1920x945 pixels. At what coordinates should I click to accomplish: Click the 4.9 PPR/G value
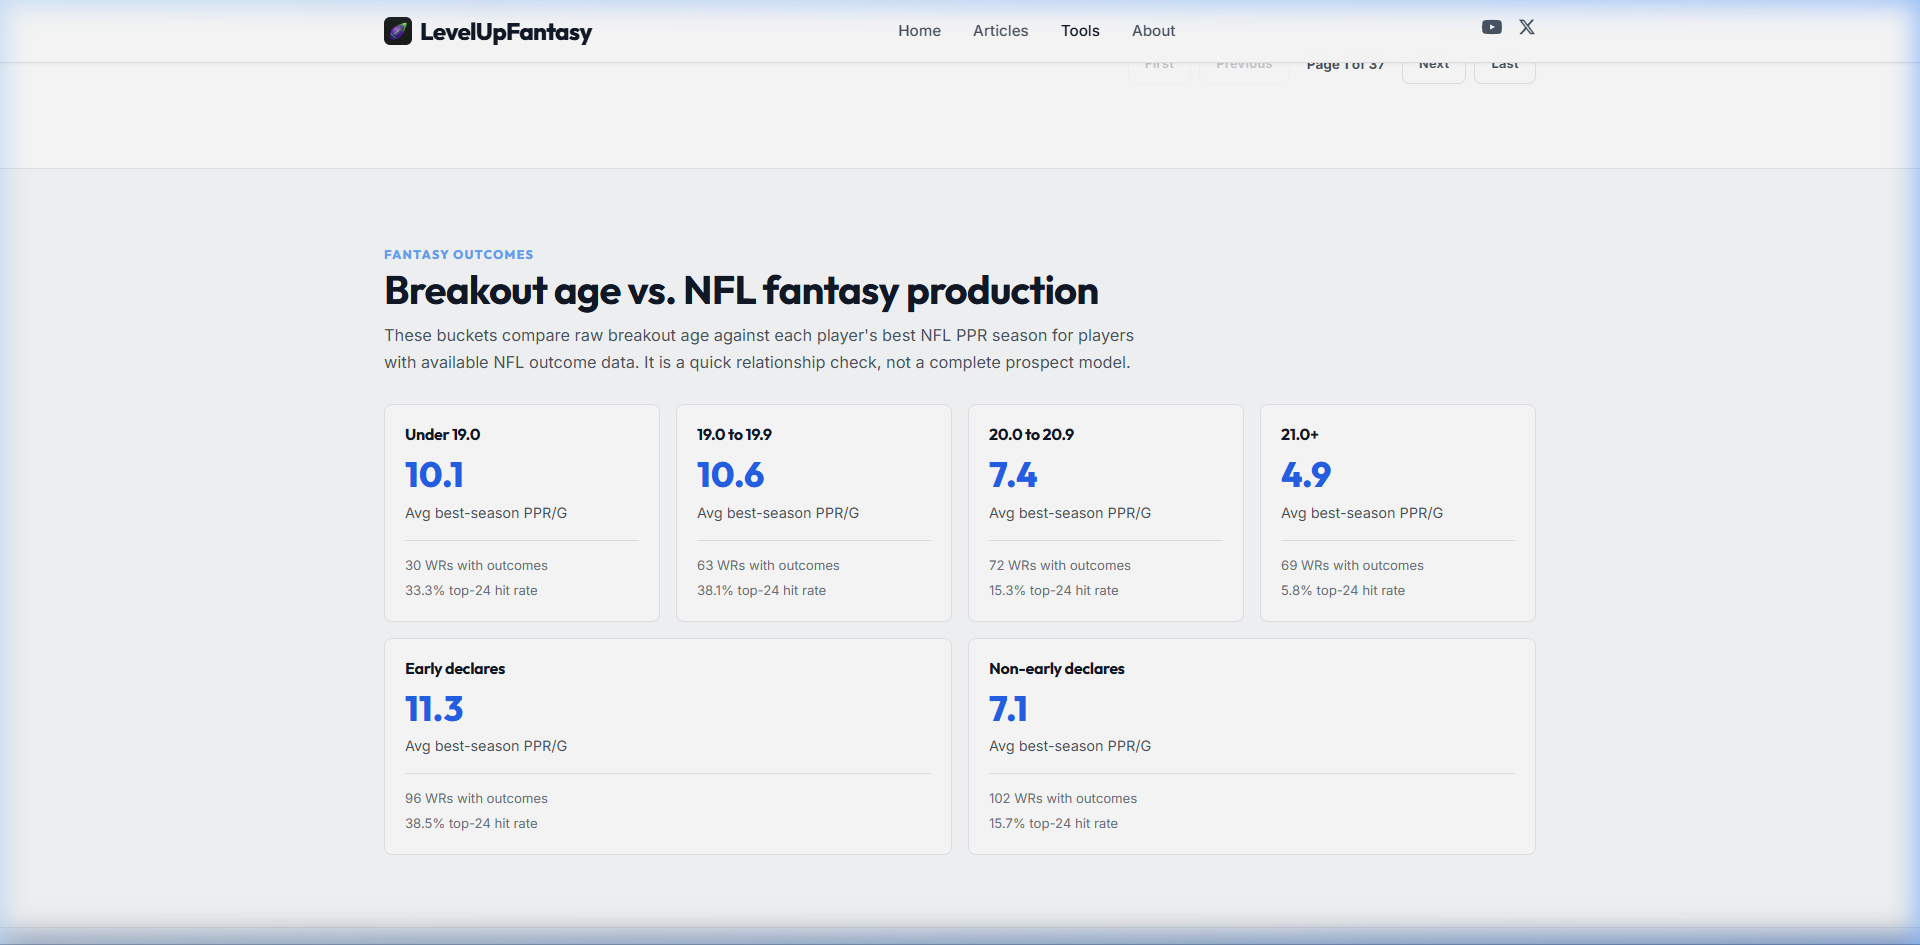[1306, 475]
